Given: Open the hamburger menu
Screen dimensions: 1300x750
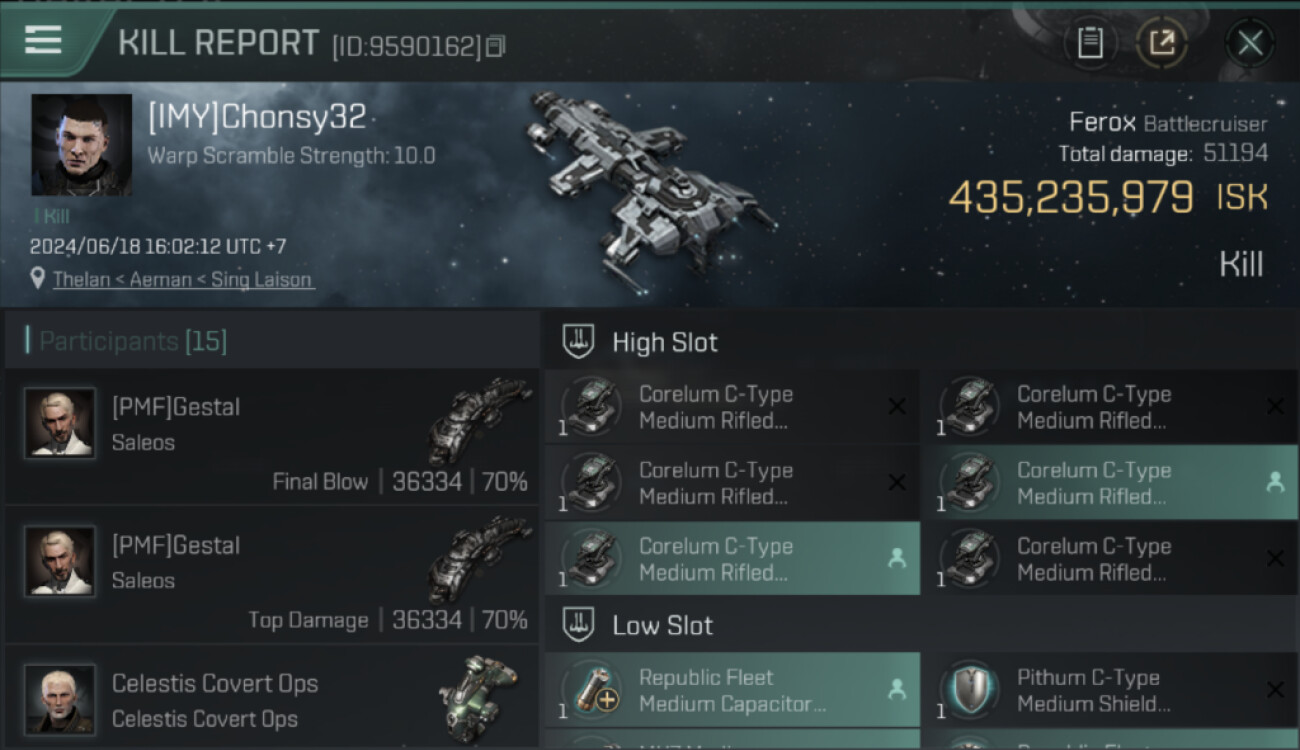Looking at the screenshot, I should click(x=43, y=41).
